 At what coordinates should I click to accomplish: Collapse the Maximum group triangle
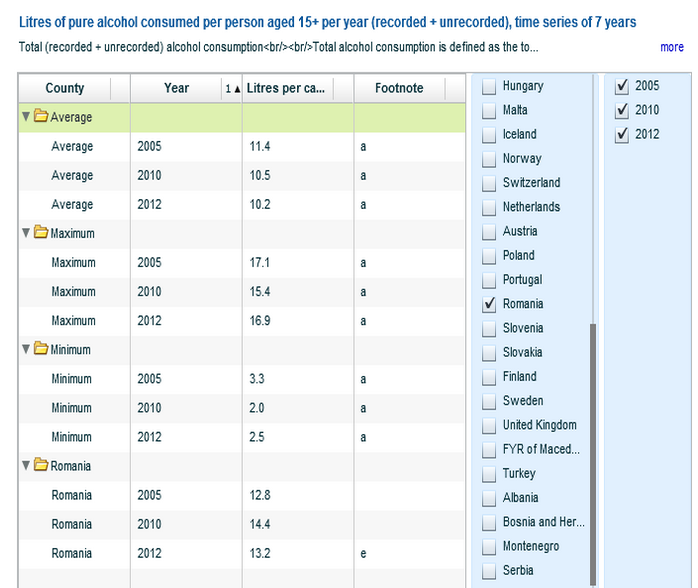(x=26, y=233)
